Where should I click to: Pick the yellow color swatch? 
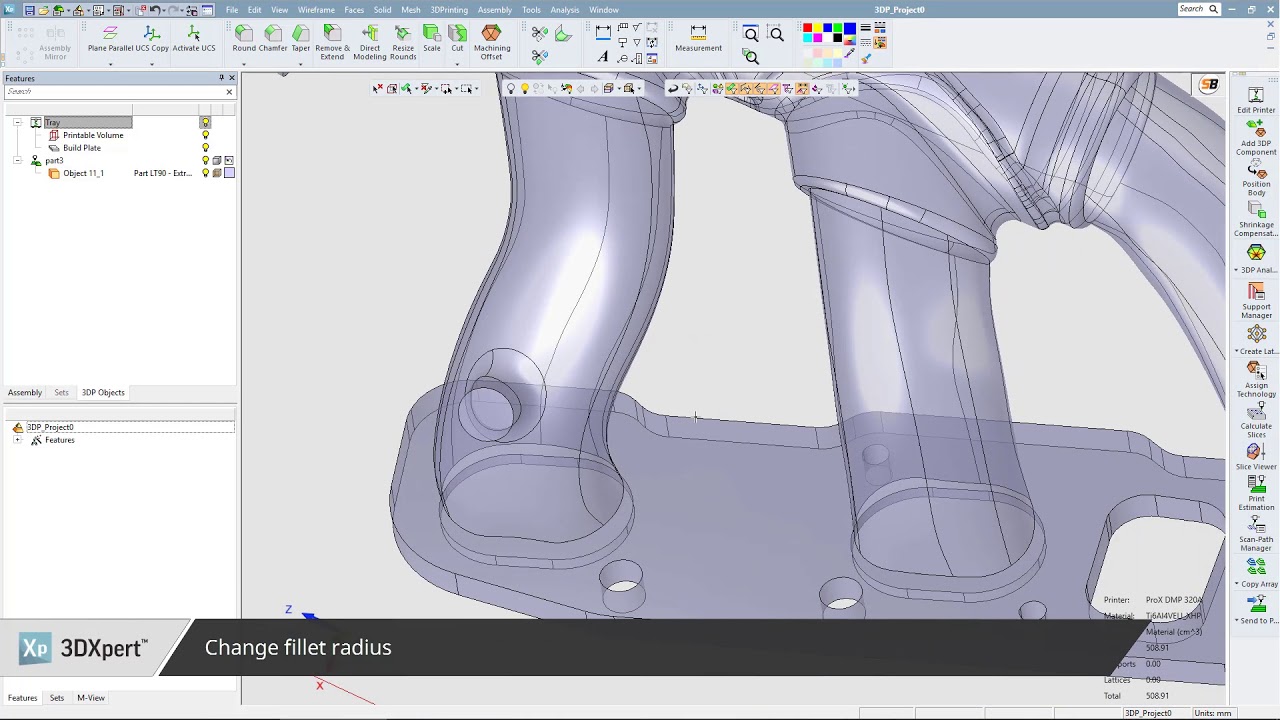(818, 28)
